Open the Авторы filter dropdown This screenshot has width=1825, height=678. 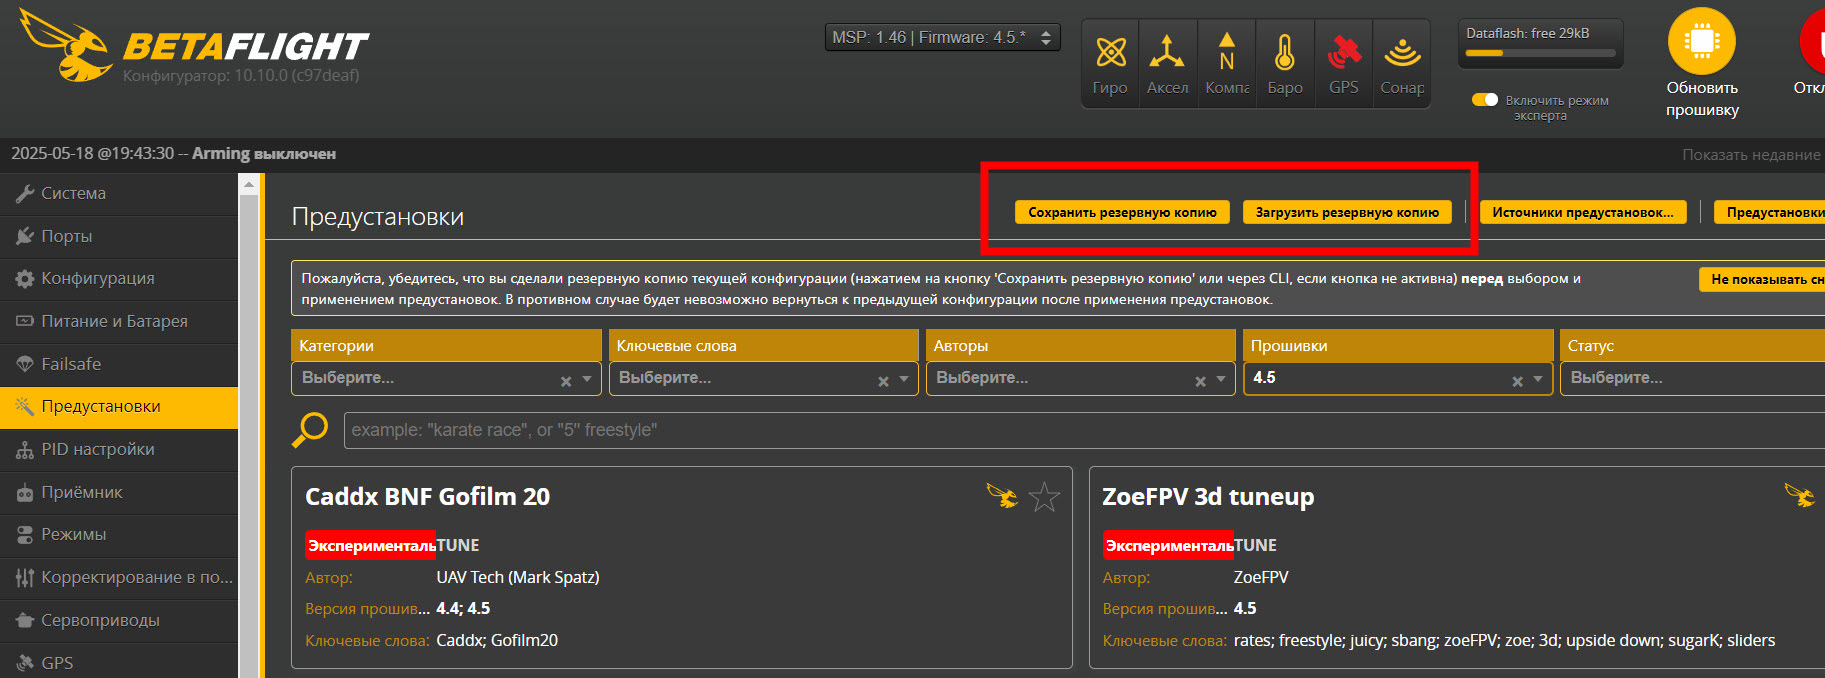tap(1080, 378)
